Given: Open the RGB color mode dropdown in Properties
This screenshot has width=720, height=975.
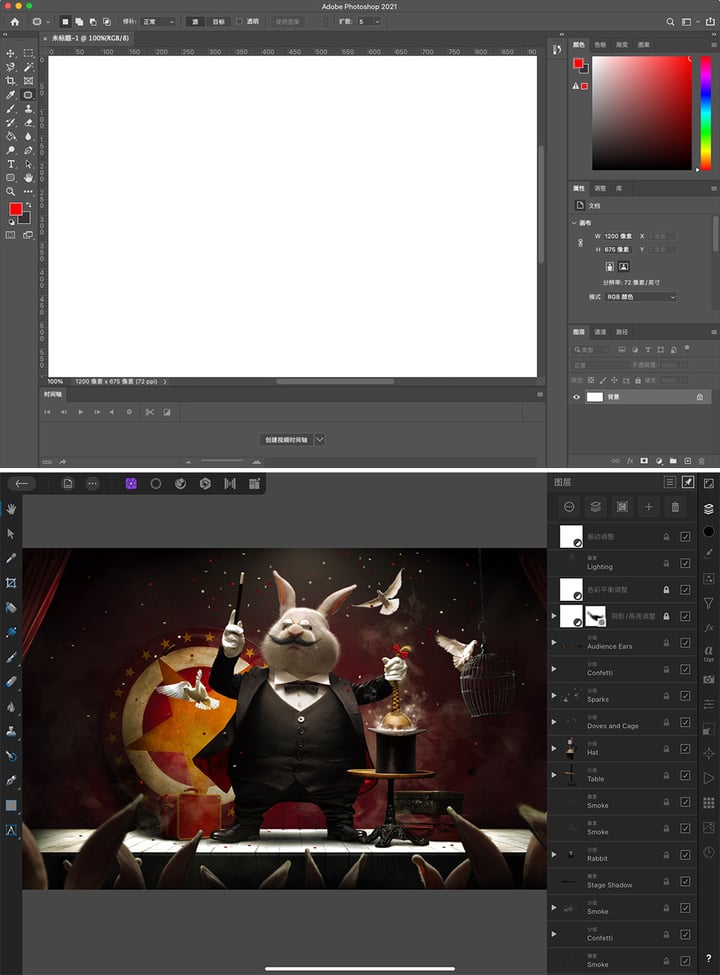Looking at the screenshot, I should (x=640, y=297).
